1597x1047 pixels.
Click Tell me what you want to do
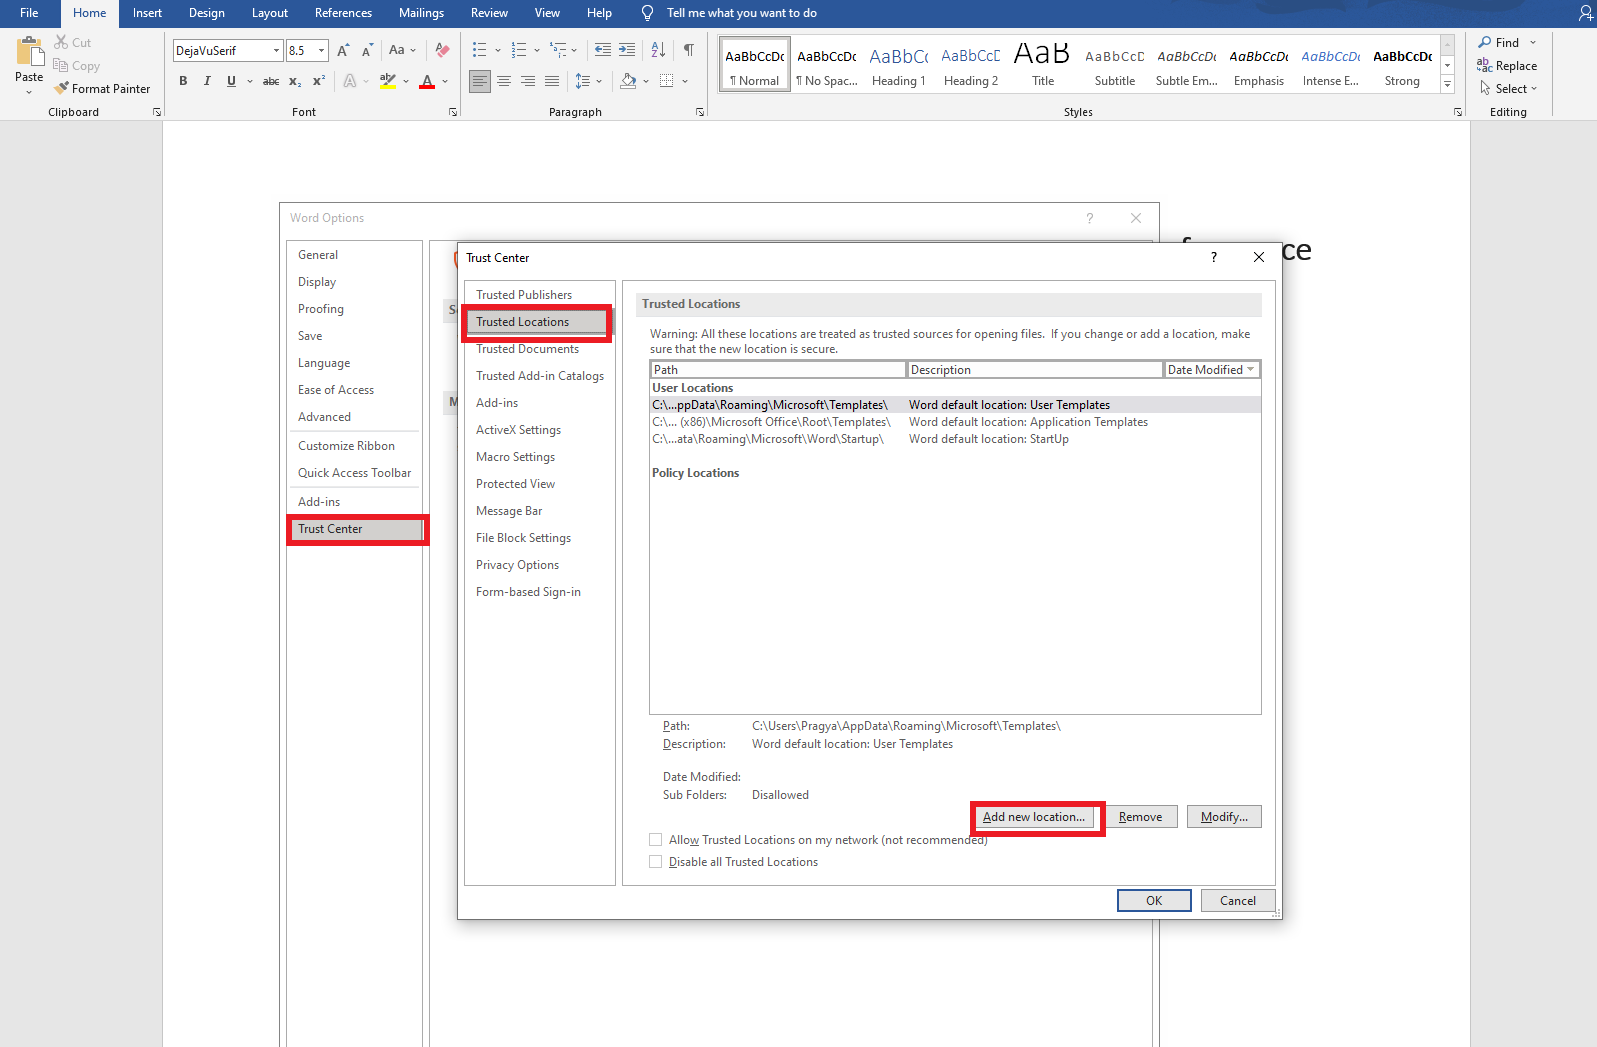pyautogui.click(x=741, y=13)
